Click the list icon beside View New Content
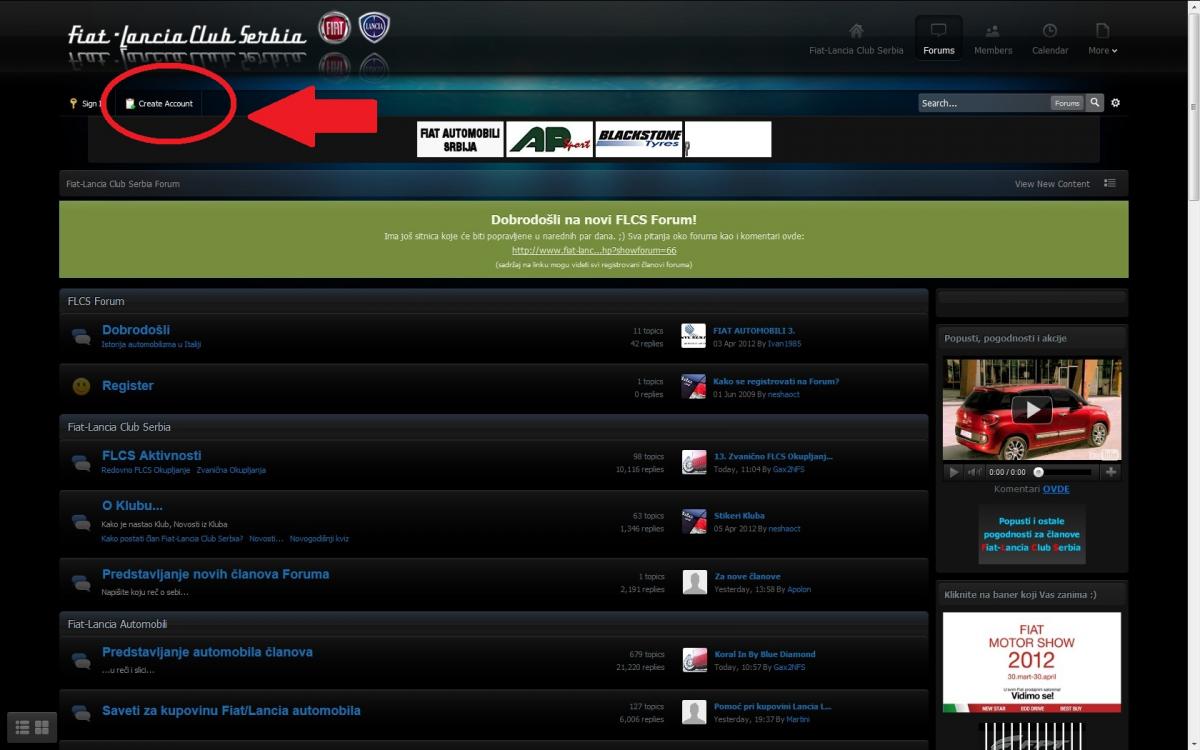This screenshot has height=750, width=1200. [x=1110, y=183]
